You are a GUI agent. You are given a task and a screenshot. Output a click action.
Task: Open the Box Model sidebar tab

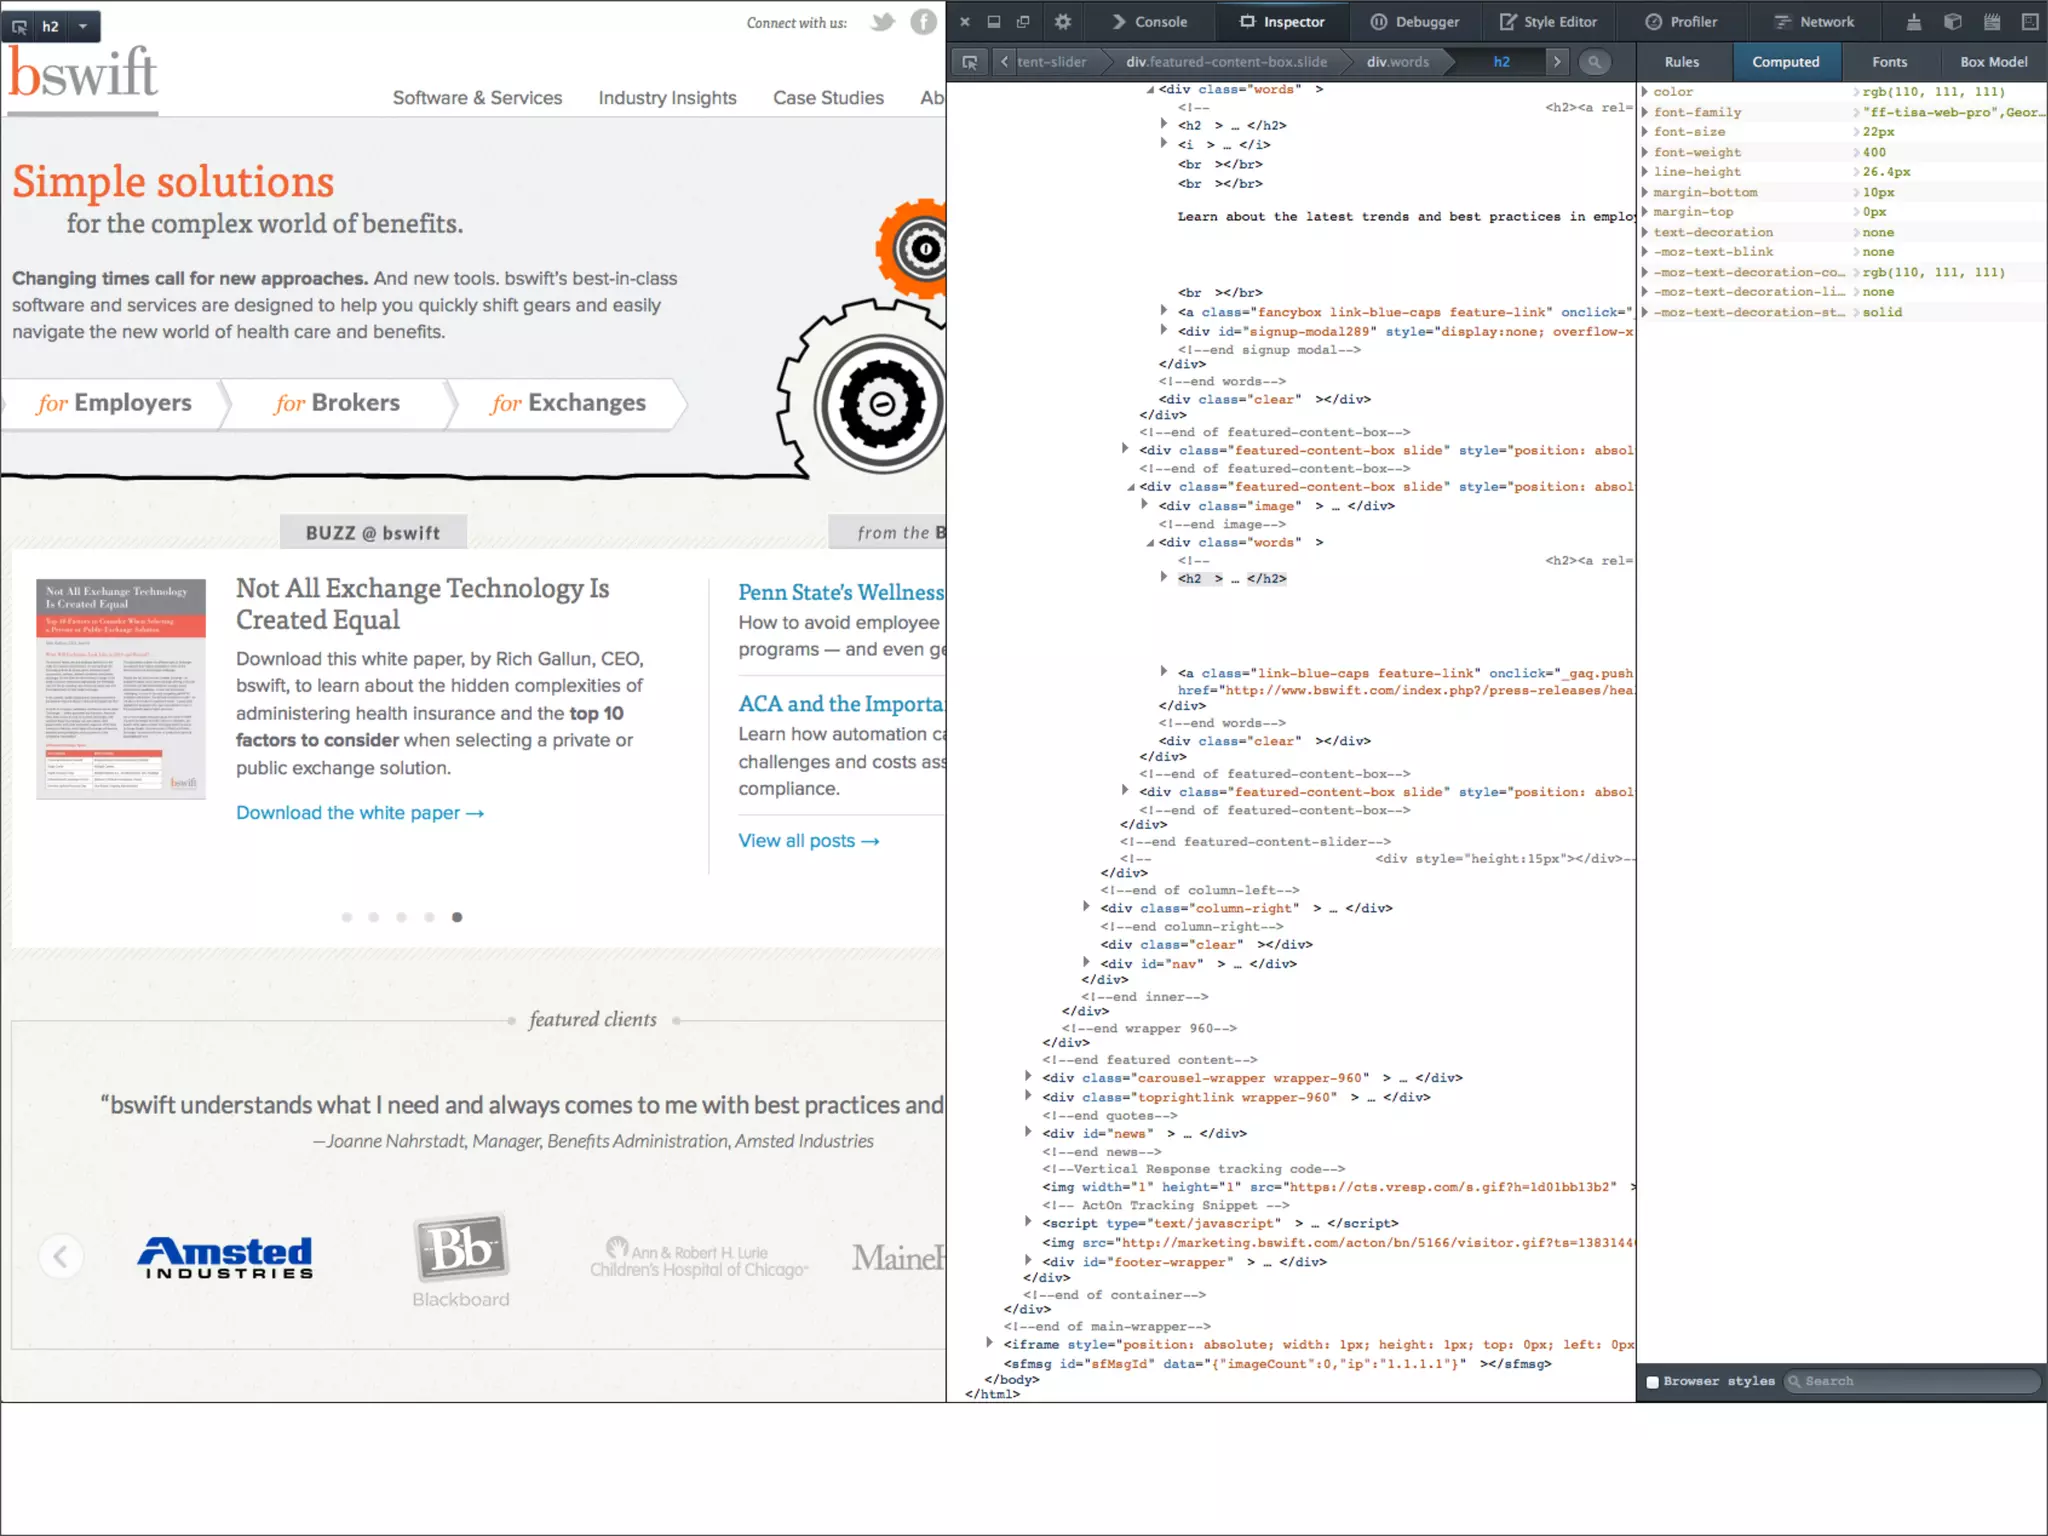(x=1993, y=62)
